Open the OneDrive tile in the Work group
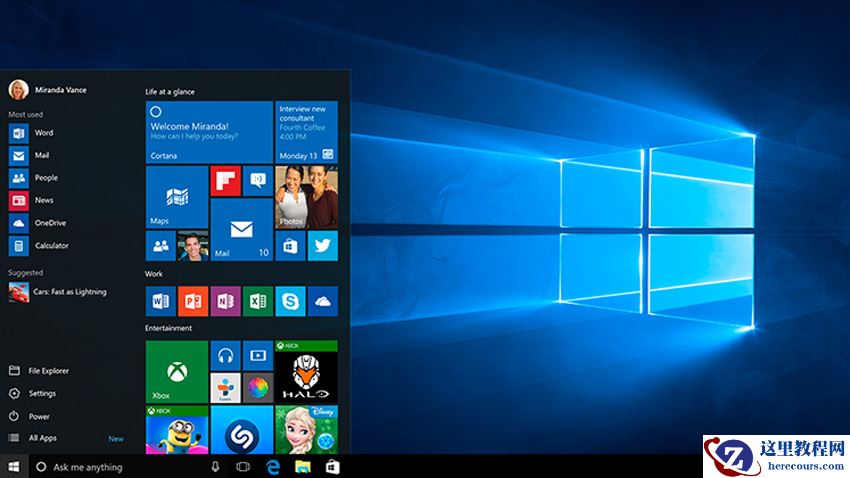Image resolution: width=850 pixels, height=478 pixels. coord(323,301)
